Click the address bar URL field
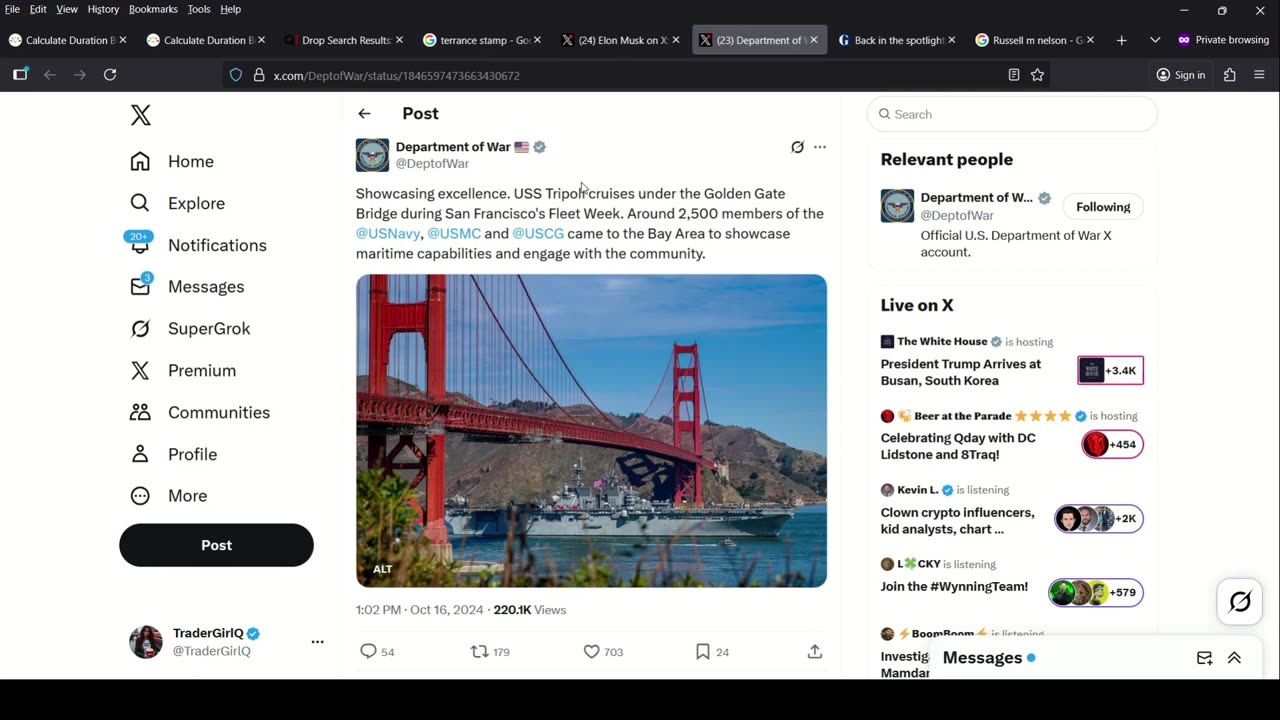 click(x=635, y=75)
